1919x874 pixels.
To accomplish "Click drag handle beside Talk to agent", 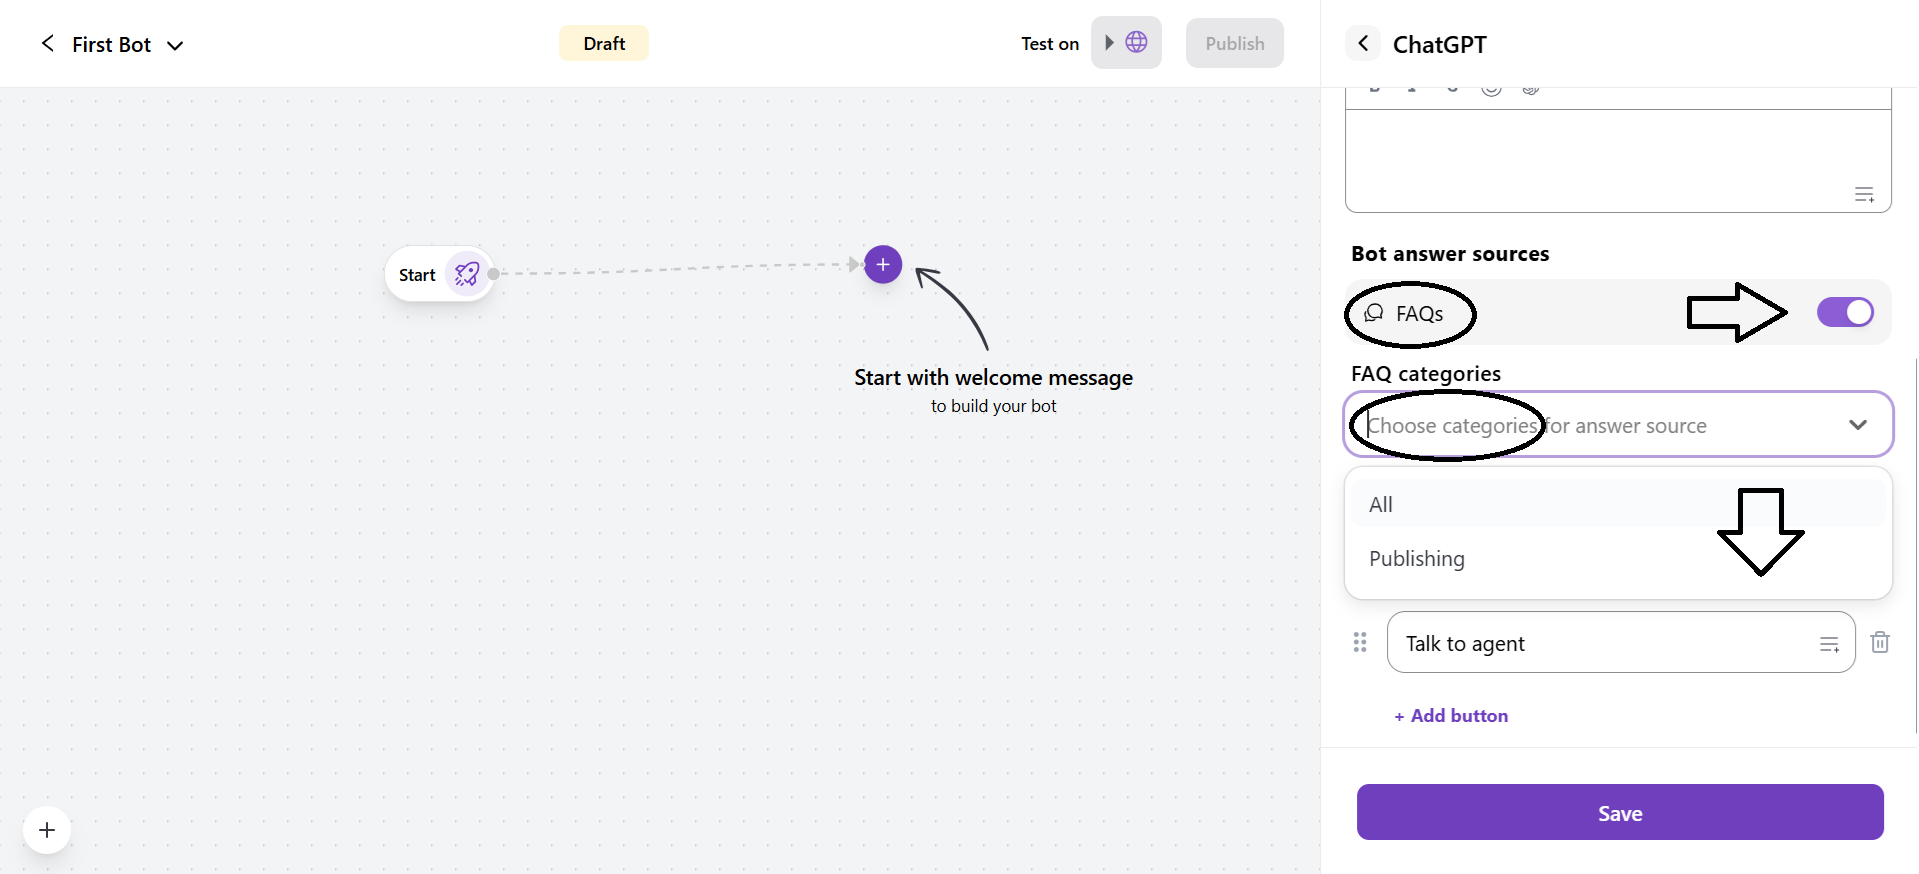I will 1360,642.
